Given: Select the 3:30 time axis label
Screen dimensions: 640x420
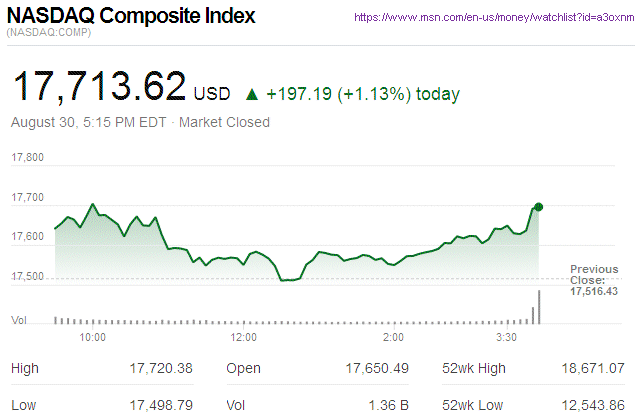Looking at the screenshot, I should click(506, 338).
